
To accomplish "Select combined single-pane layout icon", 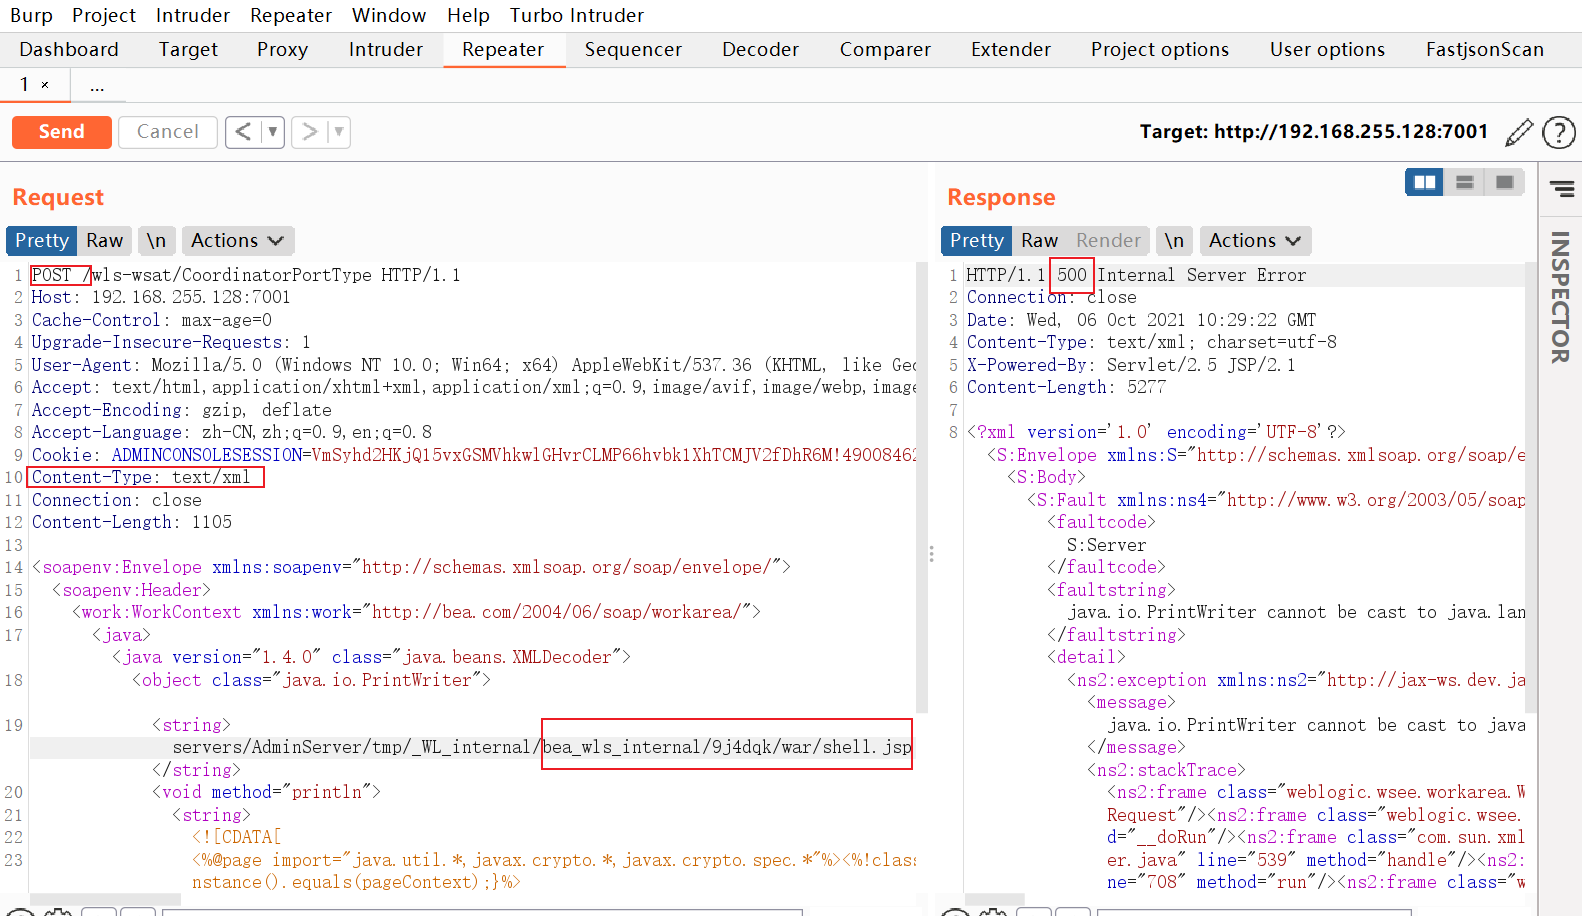I will tap(1504, 182).
